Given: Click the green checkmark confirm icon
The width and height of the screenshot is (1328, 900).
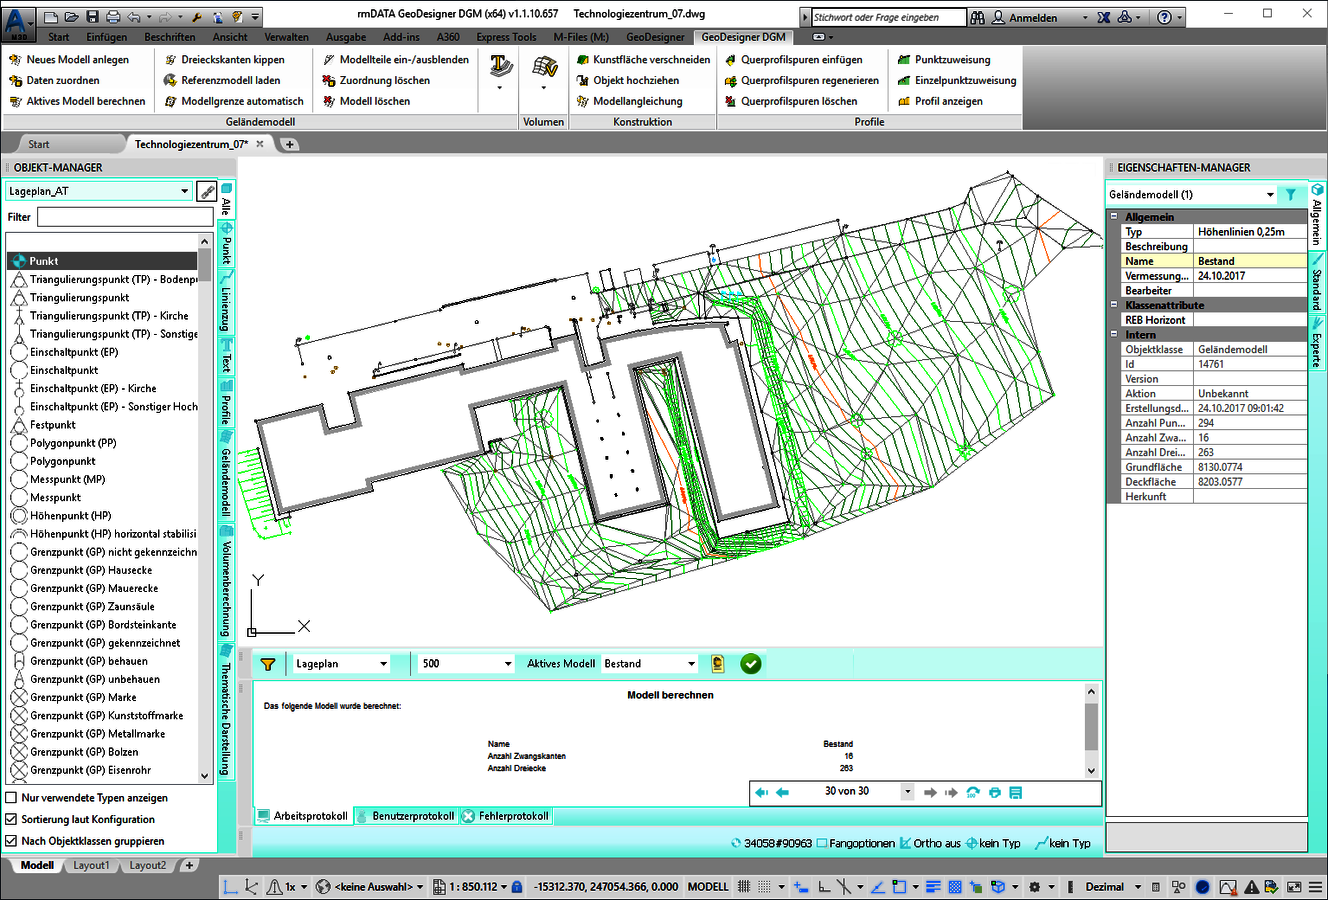Looking at the screenshot, I should tap(751, 664).
